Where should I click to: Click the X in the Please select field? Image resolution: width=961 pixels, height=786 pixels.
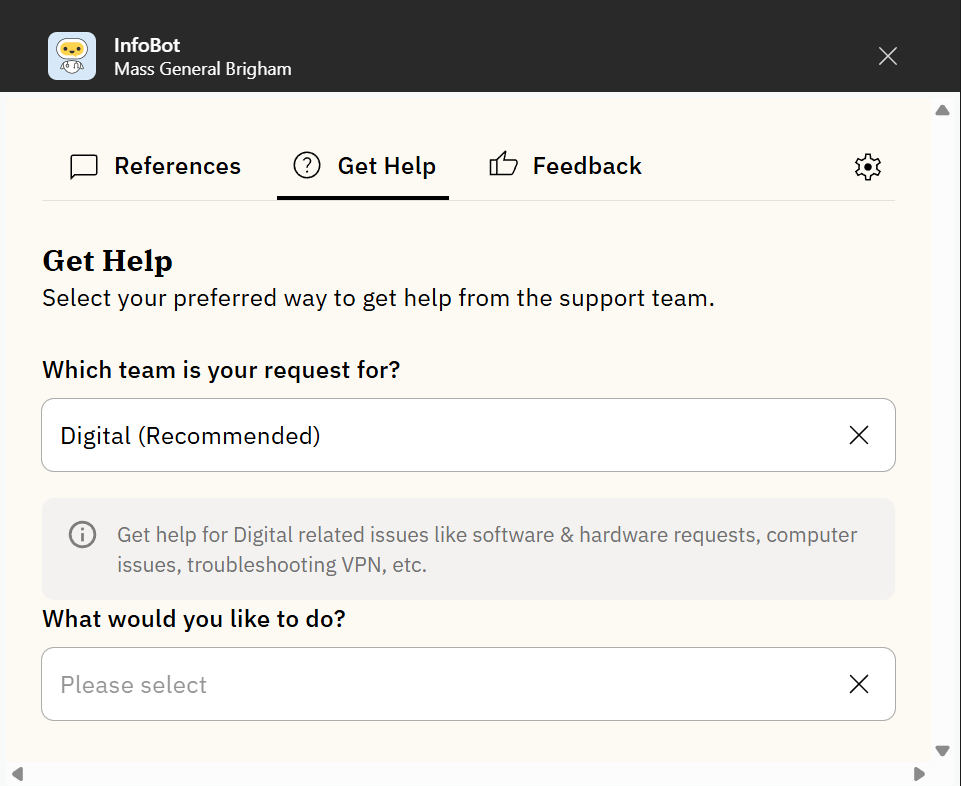pos(858,684)
